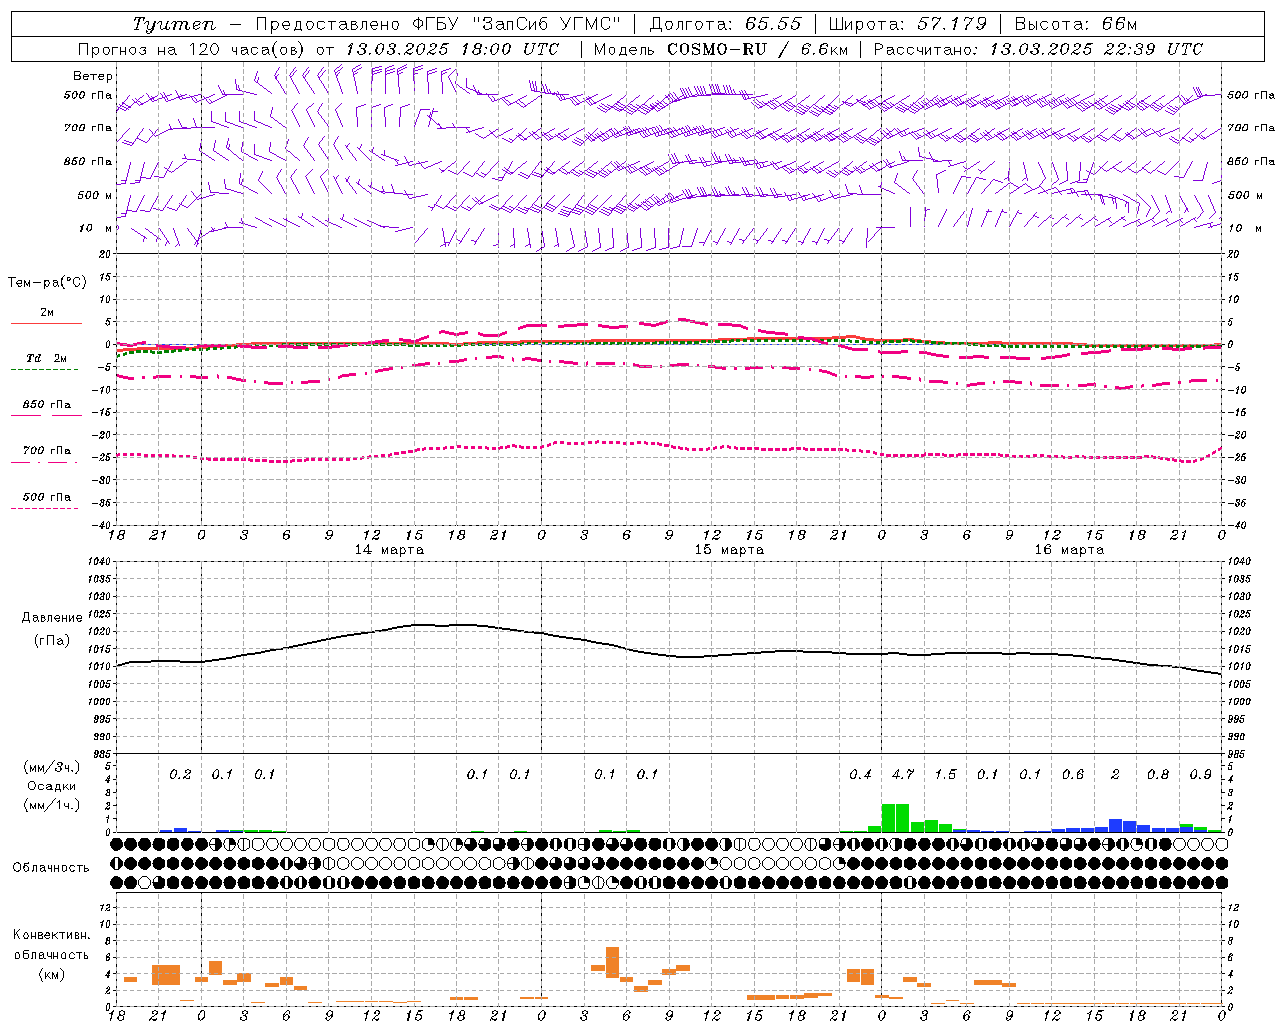This screenshot has height=1024, width=1280.
Task: Click the "Долгота: 65.55" longitude field
Action: [x=726, y=24]
